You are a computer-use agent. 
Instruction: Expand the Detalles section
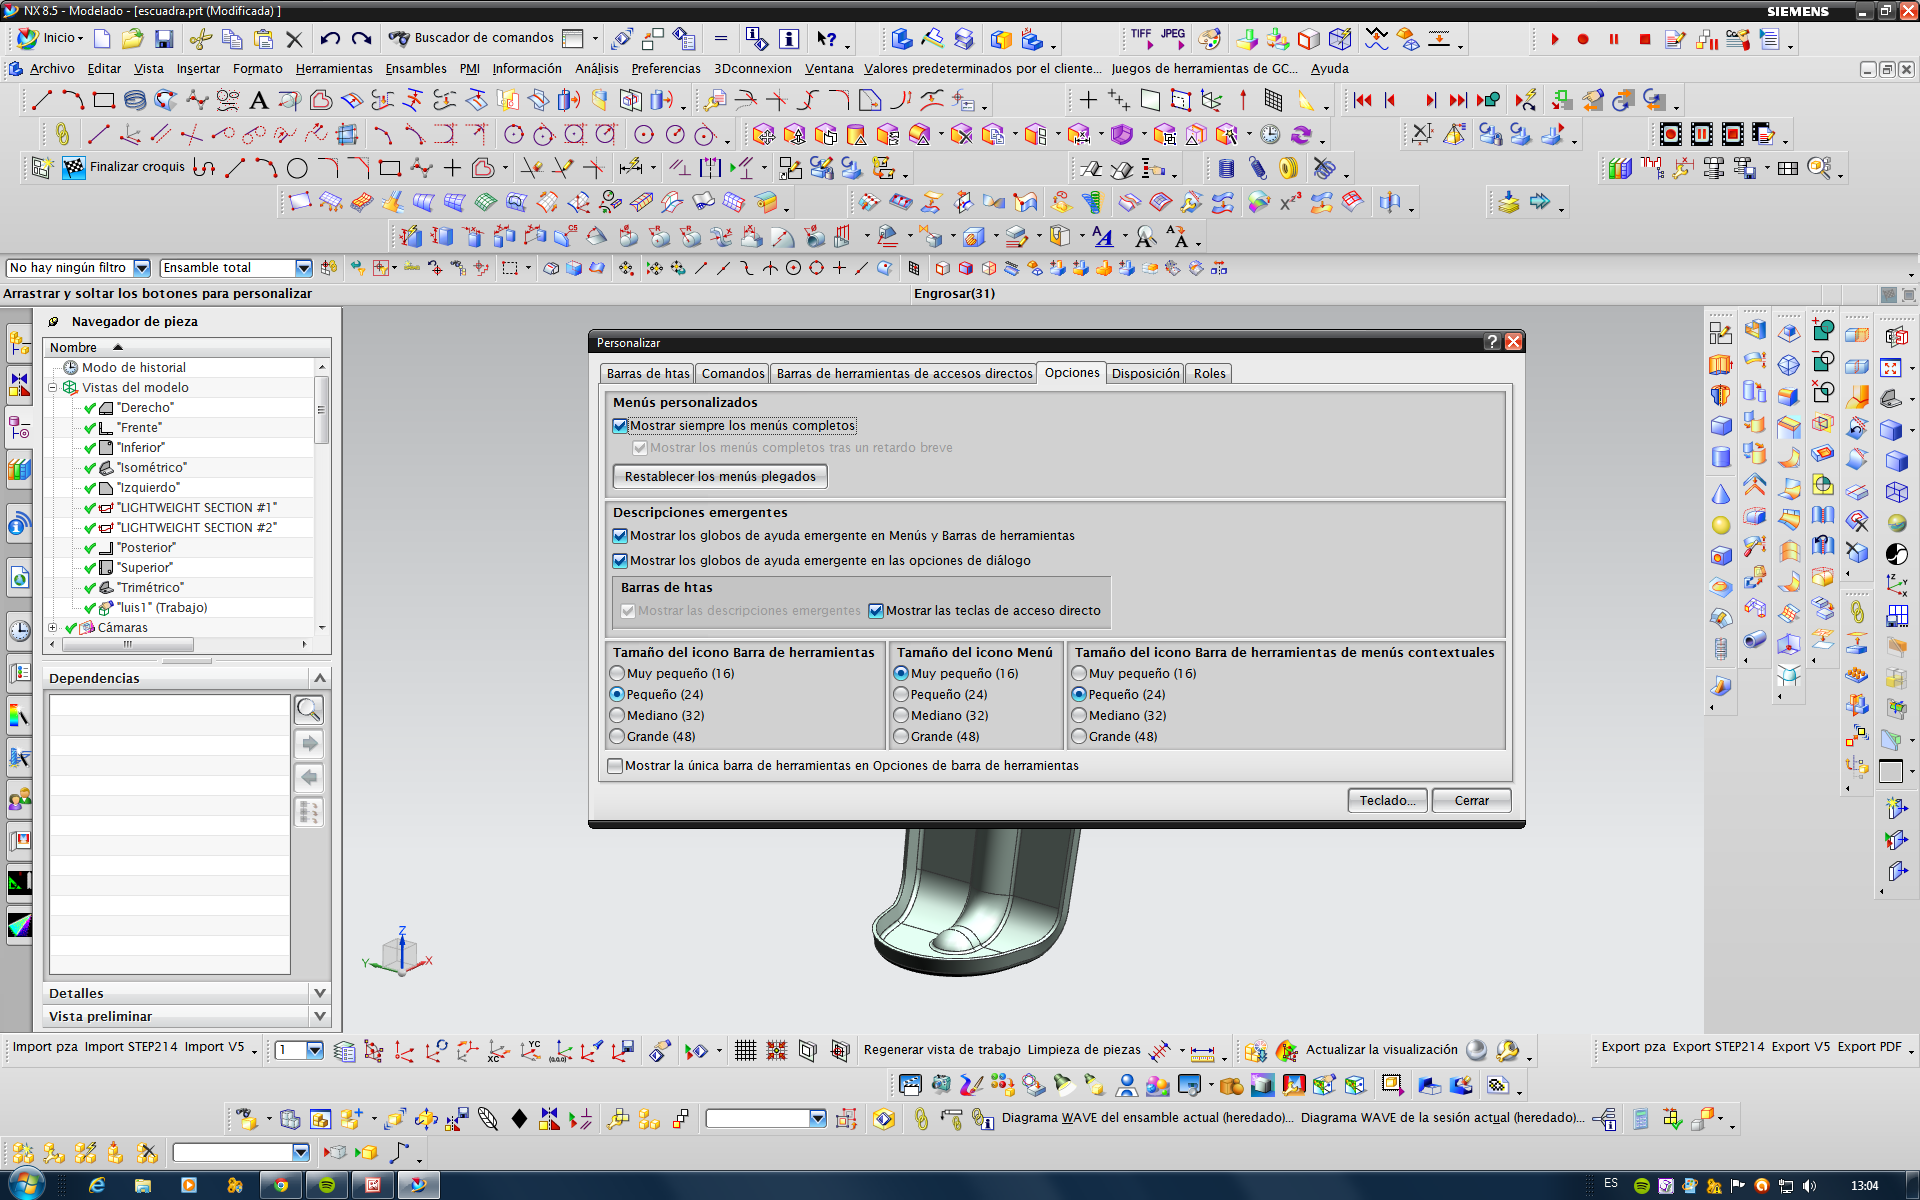pyautogui.click(x=320, y=993)
